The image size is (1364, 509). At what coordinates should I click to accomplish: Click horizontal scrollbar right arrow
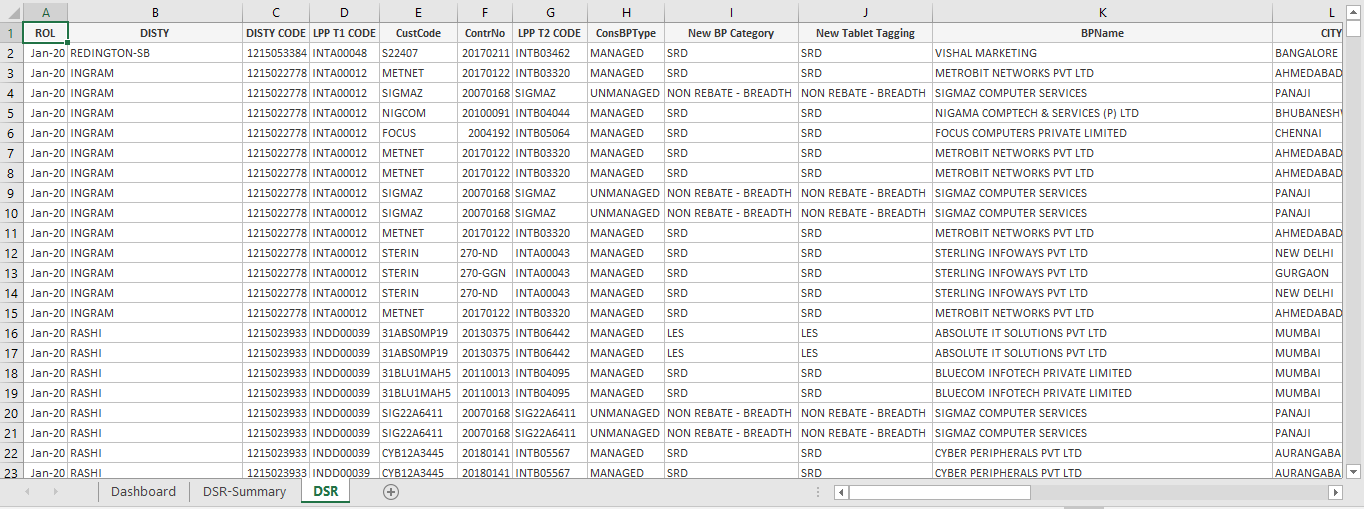(1335, 492)
